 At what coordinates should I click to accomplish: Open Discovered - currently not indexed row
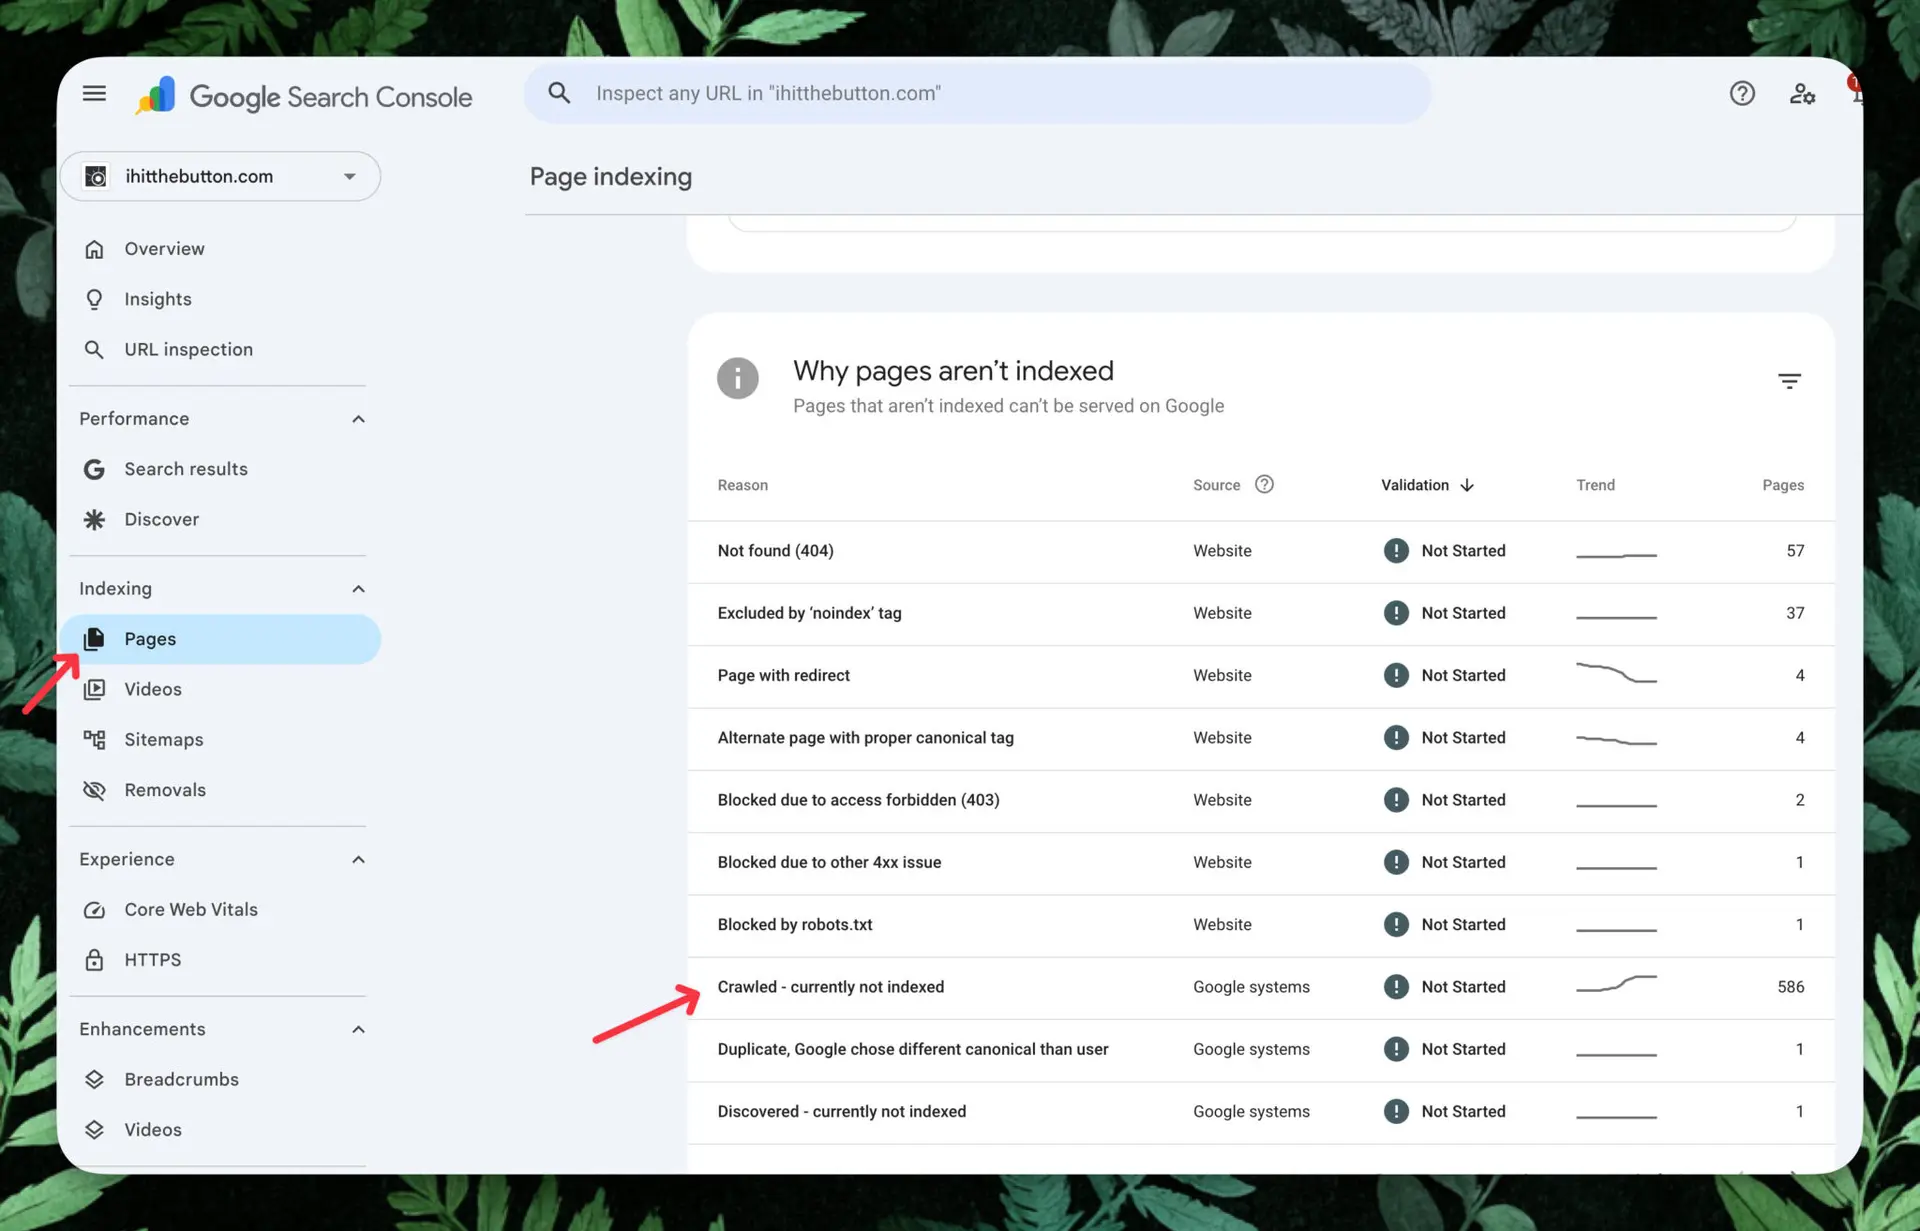pos(1261,1112)
